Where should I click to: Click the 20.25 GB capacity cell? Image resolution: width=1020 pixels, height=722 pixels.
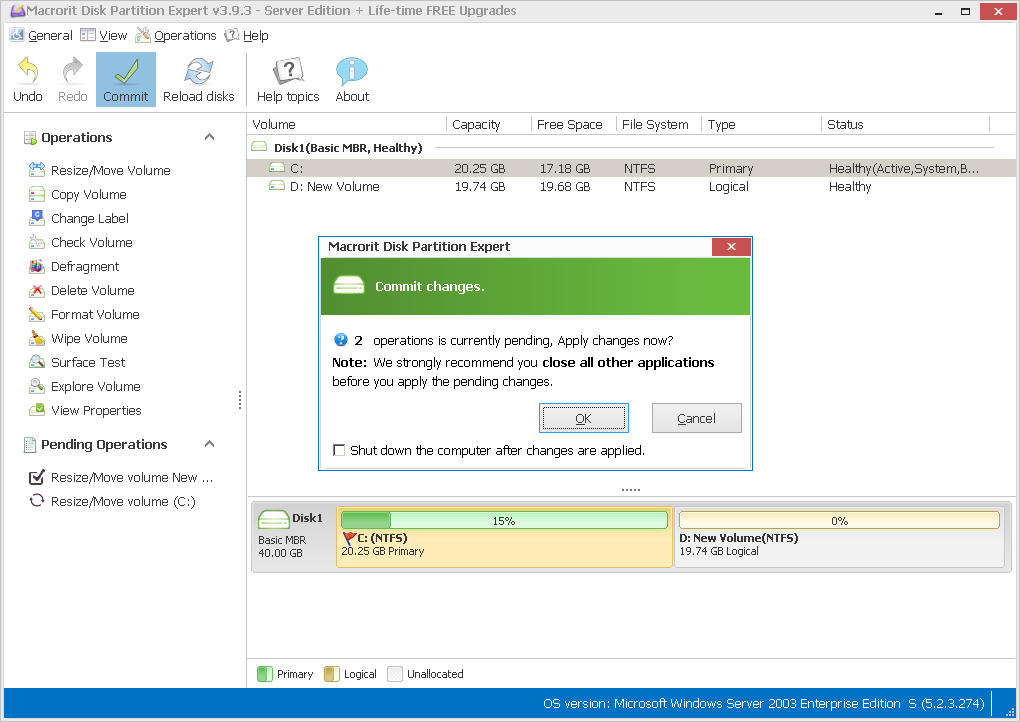coord(479,168)
